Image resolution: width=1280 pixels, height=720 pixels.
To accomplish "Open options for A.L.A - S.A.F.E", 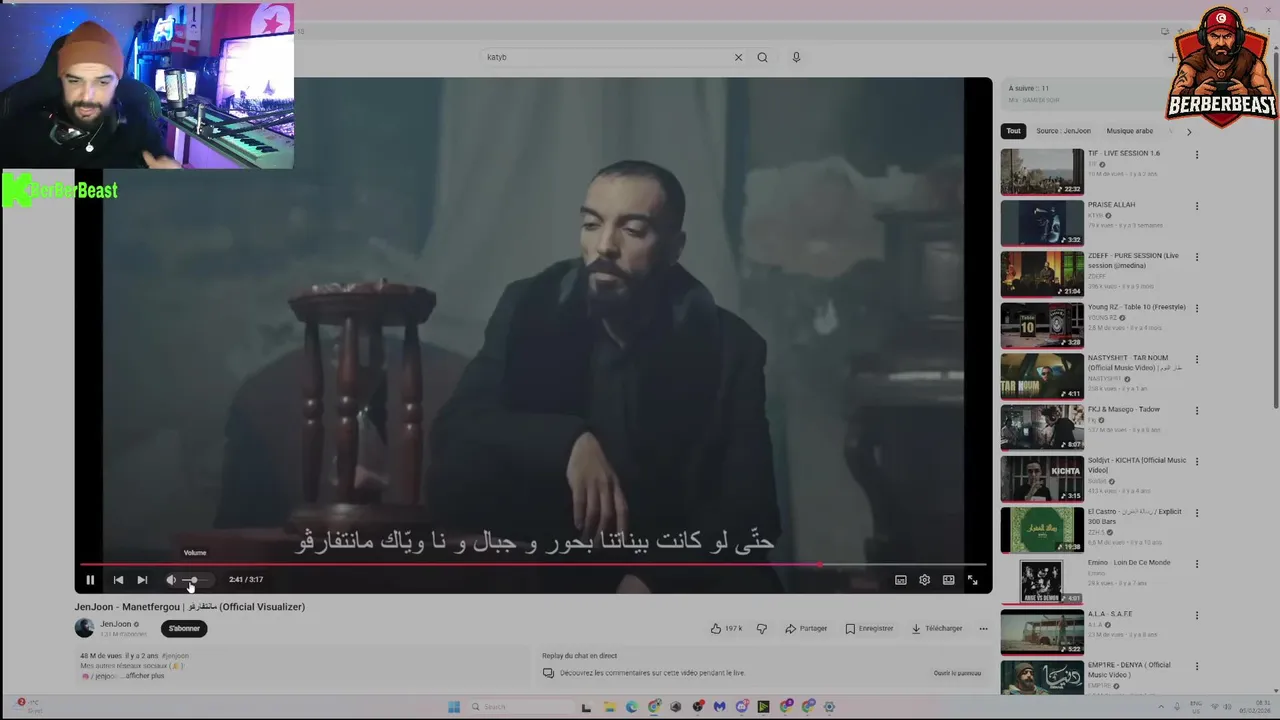I will coord(1196,614).
